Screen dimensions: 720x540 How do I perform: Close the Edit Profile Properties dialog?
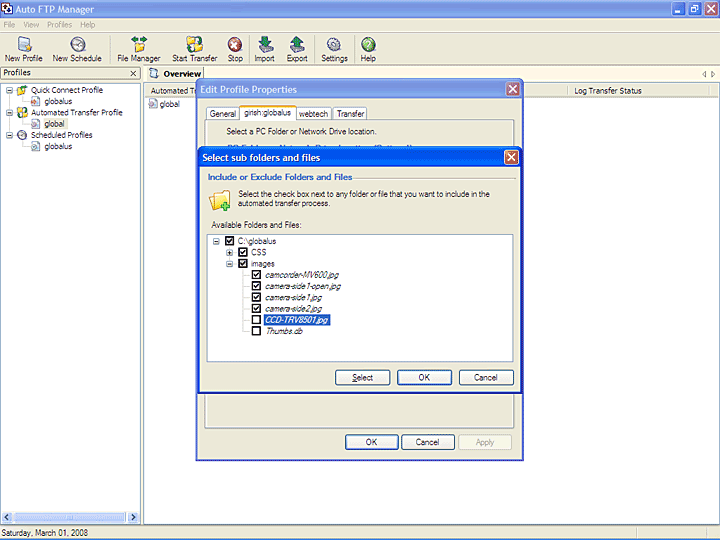(512, 89)
